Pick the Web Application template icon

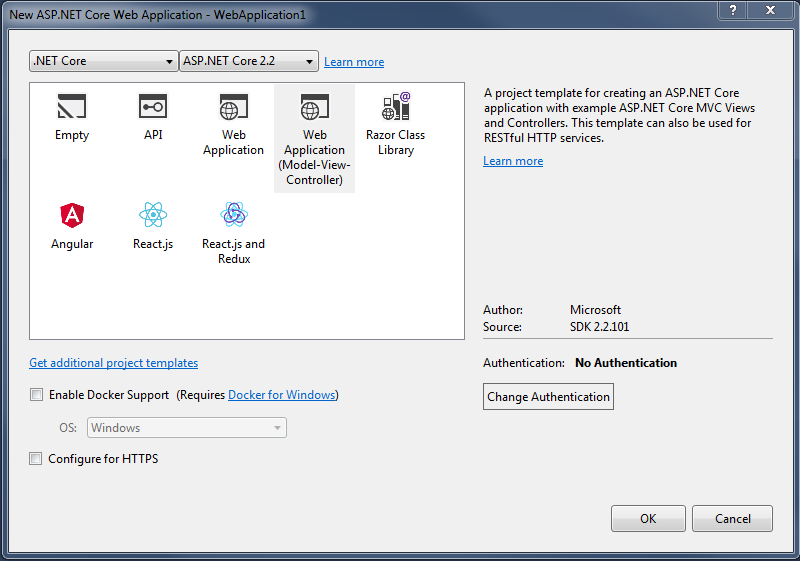tap(234, 107)
